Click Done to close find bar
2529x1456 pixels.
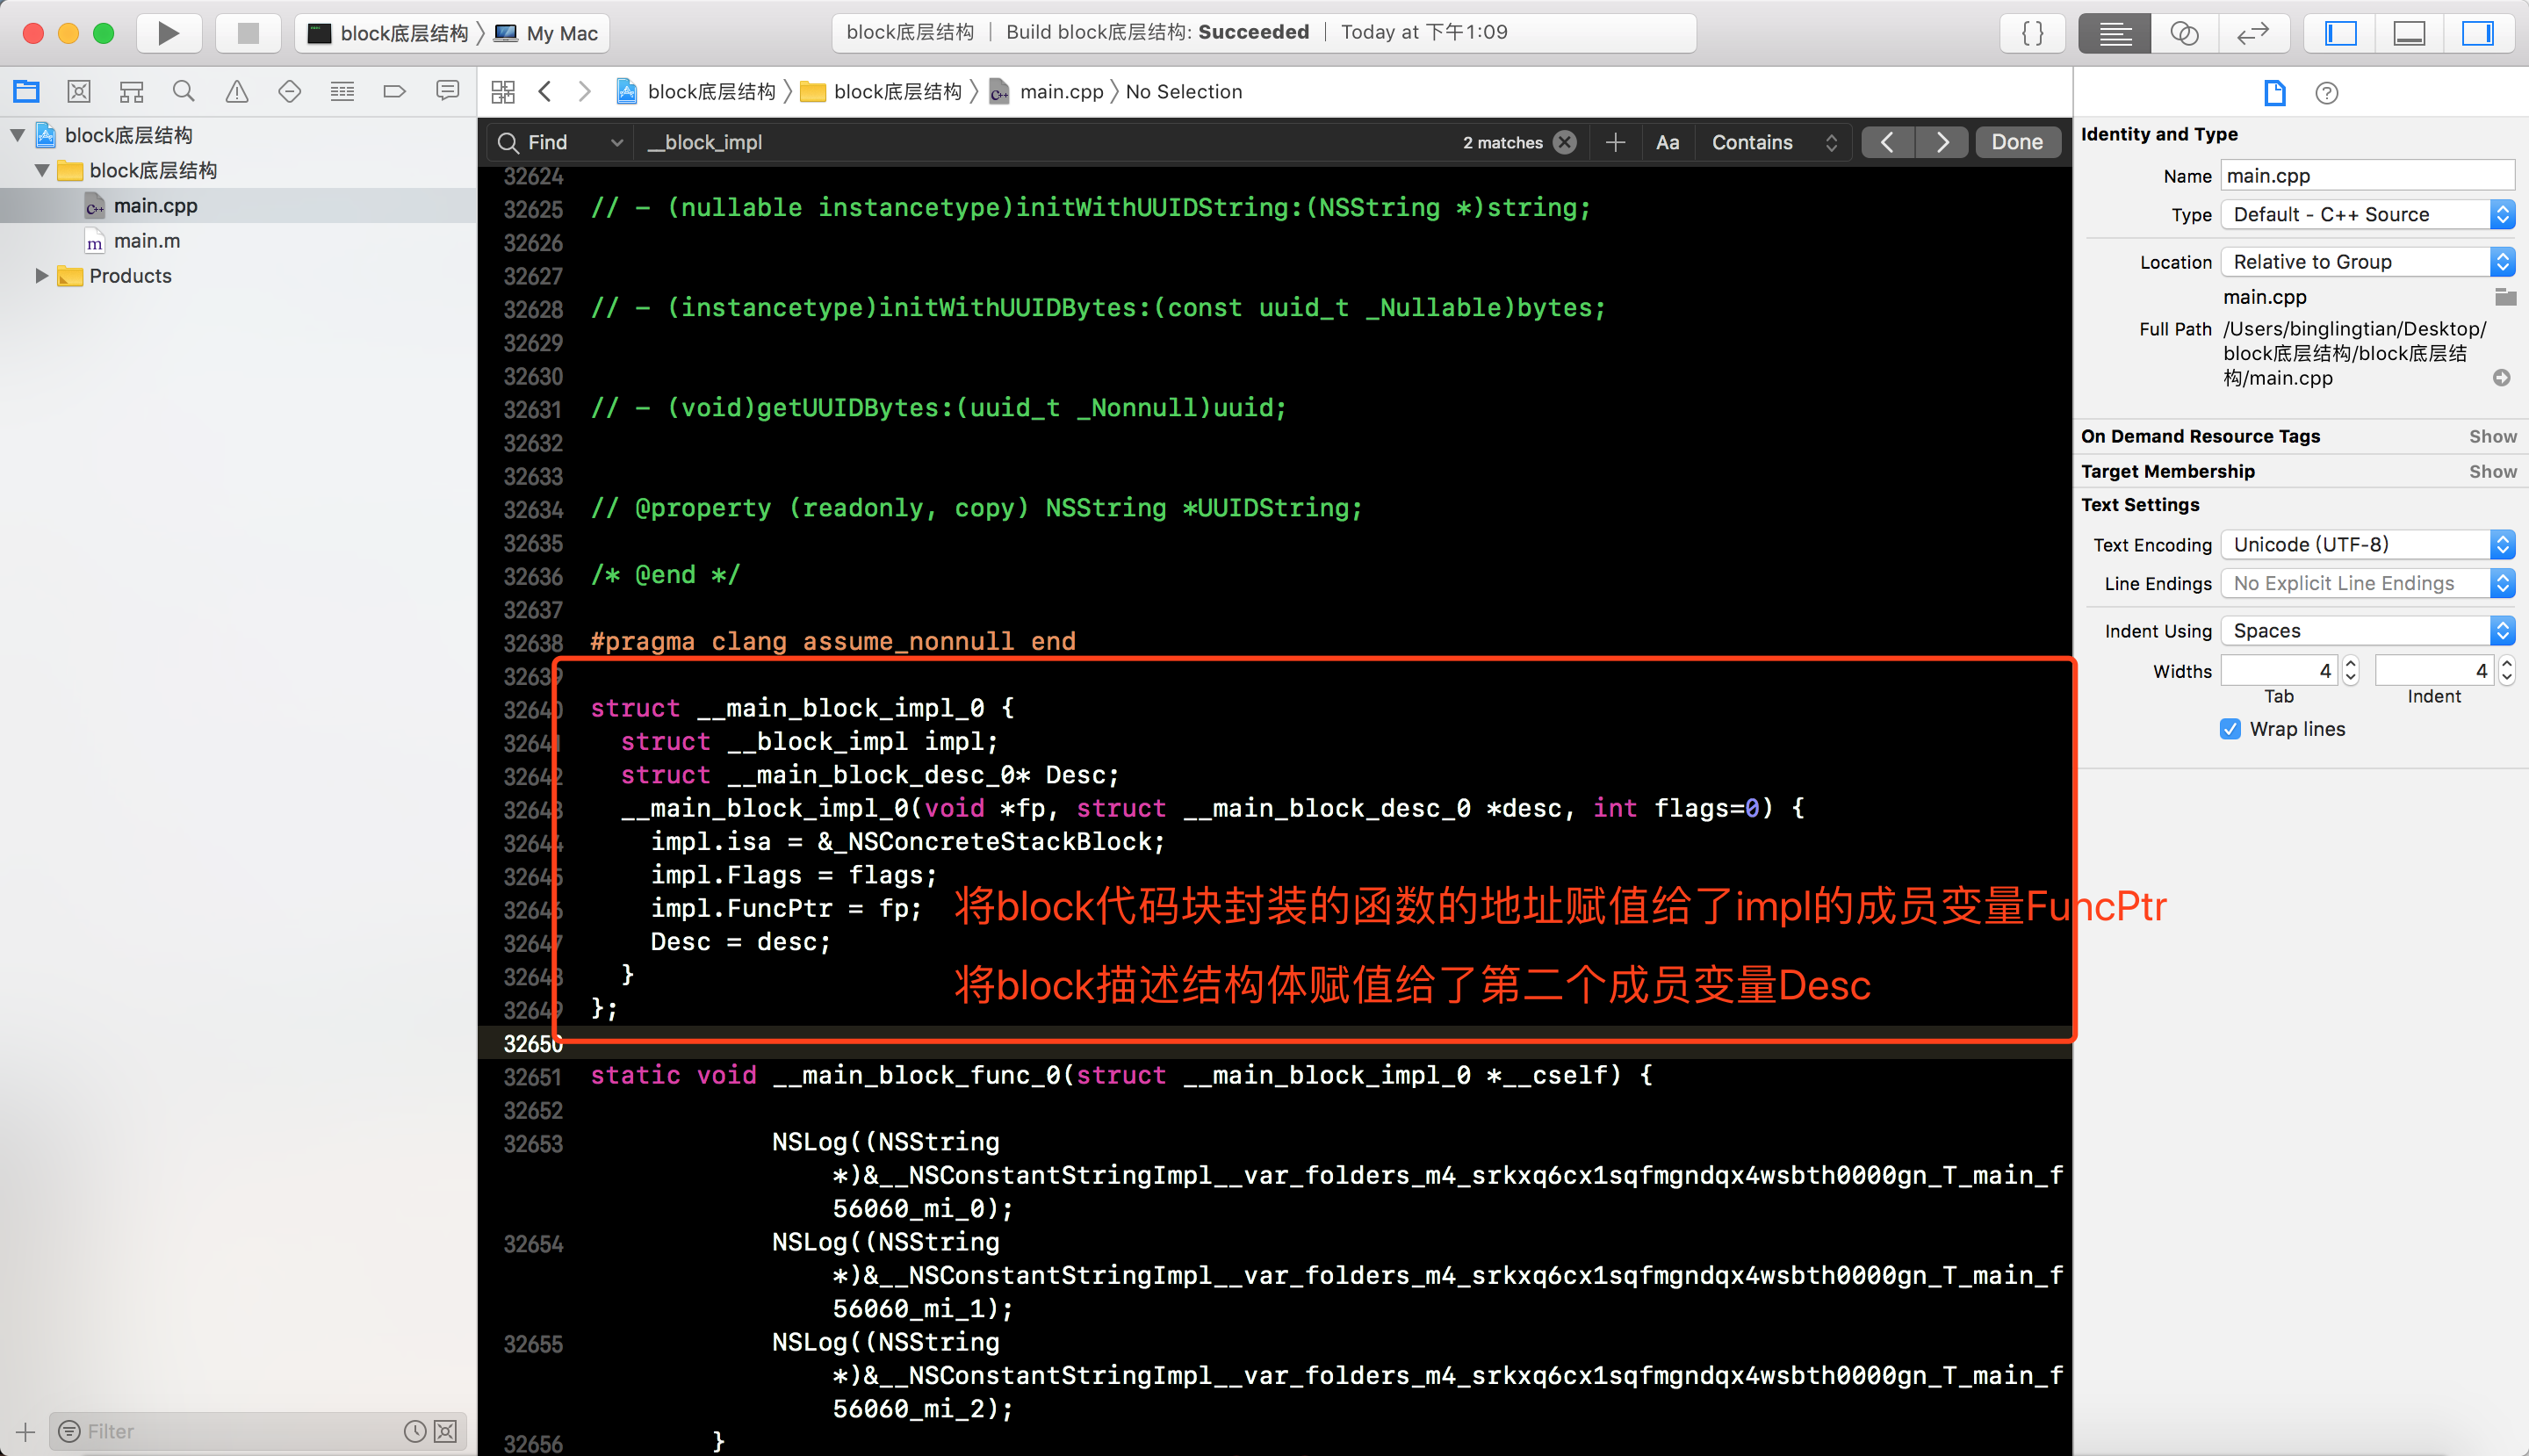tap(2016, 142)
